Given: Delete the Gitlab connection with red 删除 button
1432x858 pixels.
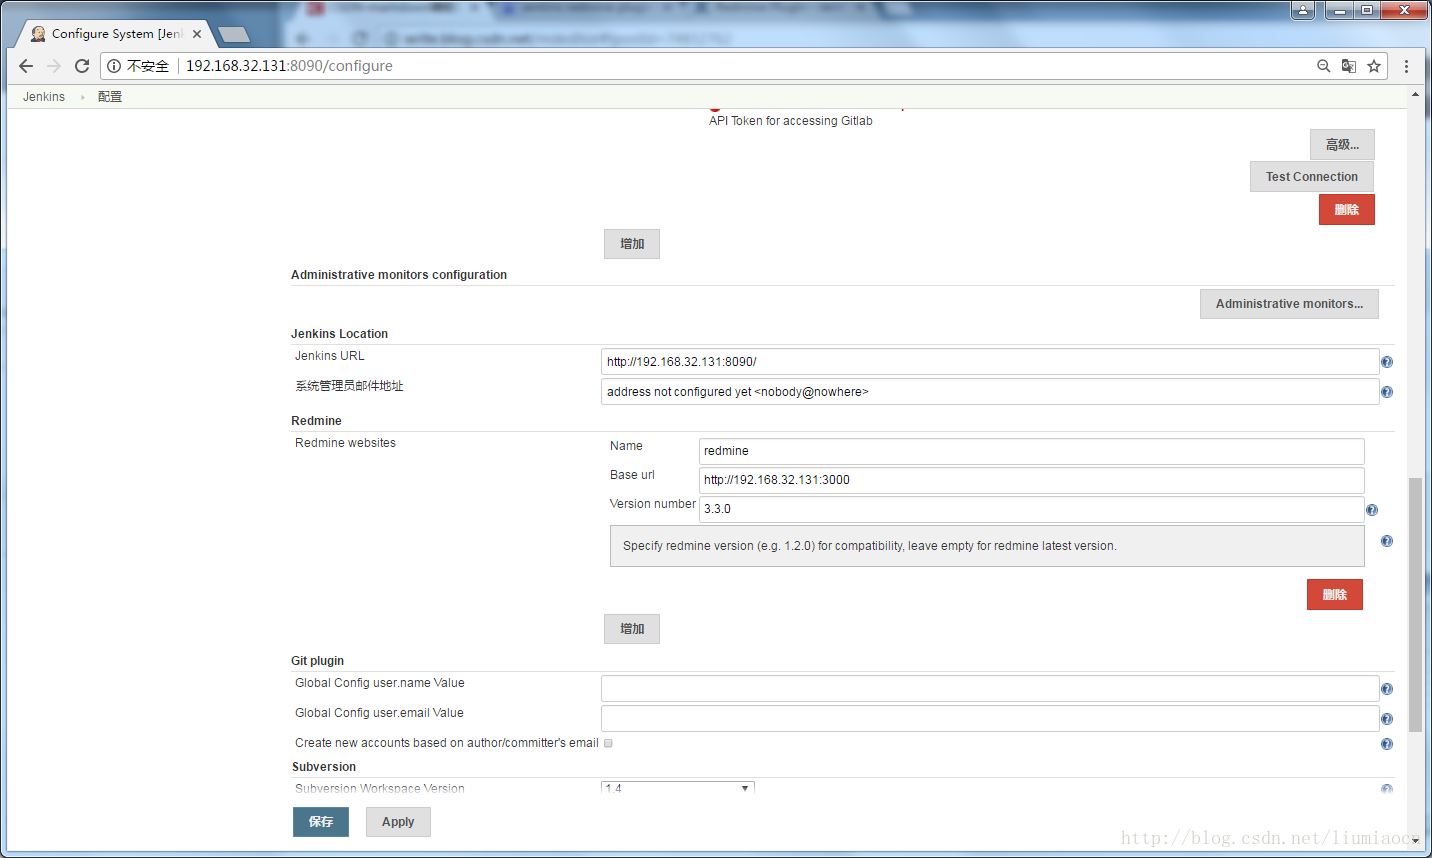Looking at the screenshot, I should 1347,210.
